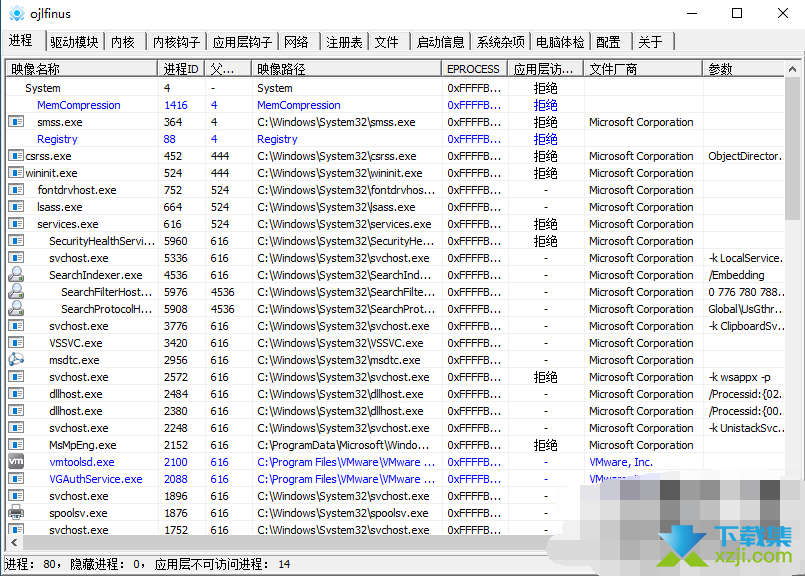Click the lsass.exe process icon
Image resolution: width=805 pixels, height=576 pixels.
pyautogui.click(x=16, y=206)
